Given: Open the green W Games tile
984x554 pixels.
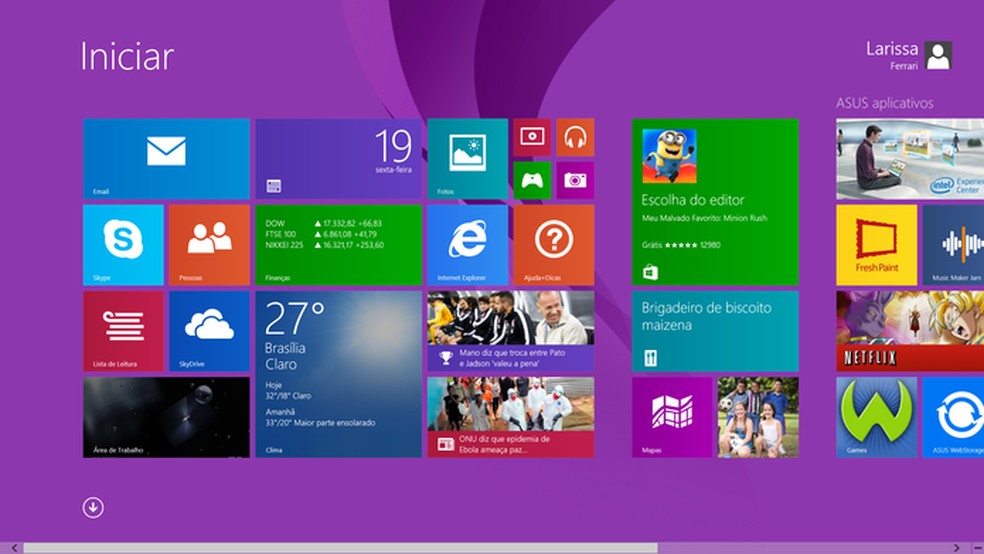Looking at the screenshot, I should click(x=876, y=417).
